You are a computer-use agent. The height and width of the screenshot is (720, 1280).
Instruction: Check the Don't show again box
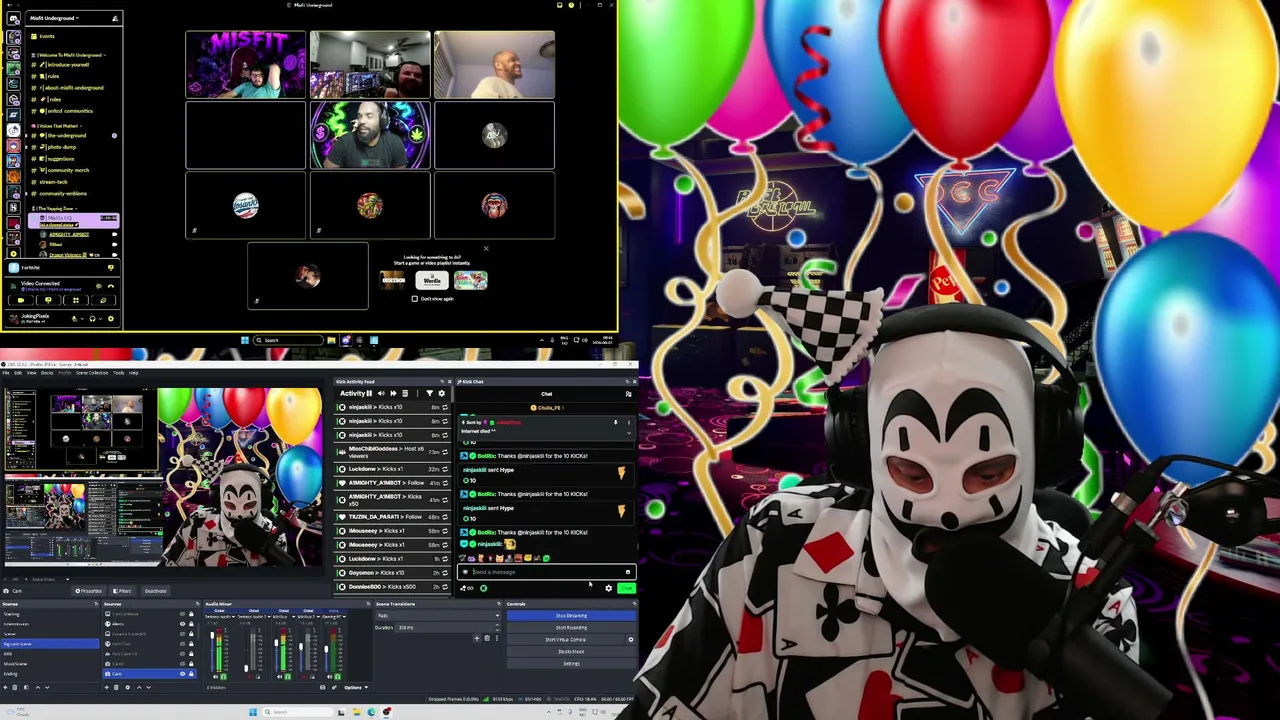(415, 298)
